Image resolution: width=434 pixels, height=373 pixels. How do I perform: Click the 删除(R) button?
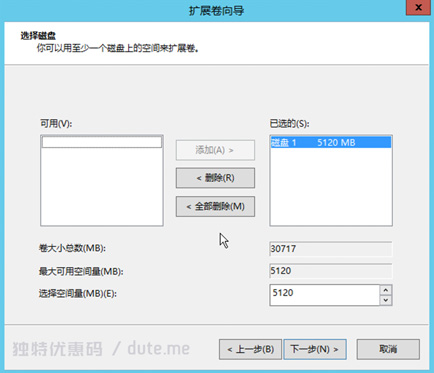click(x=215, y=178)
